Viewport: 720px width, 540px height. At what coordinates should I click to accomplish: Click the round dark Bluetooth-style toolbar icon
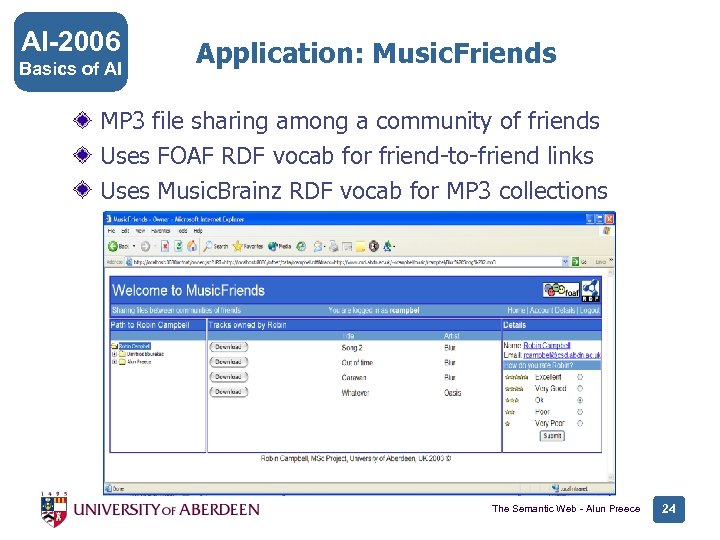[374, 247]
